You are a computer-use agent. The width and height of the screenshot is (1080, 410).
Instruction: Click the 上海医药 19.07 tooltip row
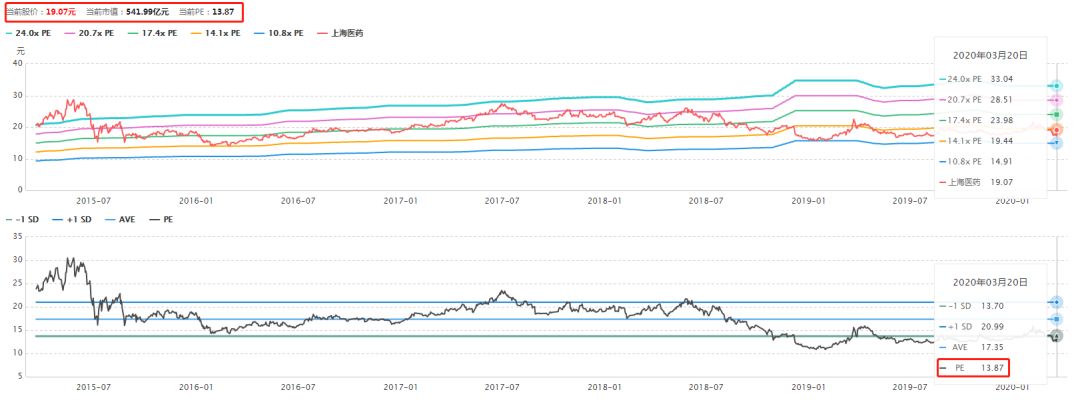pos(977,182)
